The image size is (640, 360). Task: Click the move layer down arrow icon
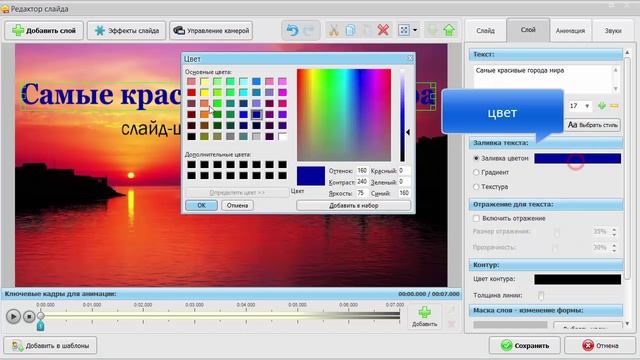[x=432, y=30]
